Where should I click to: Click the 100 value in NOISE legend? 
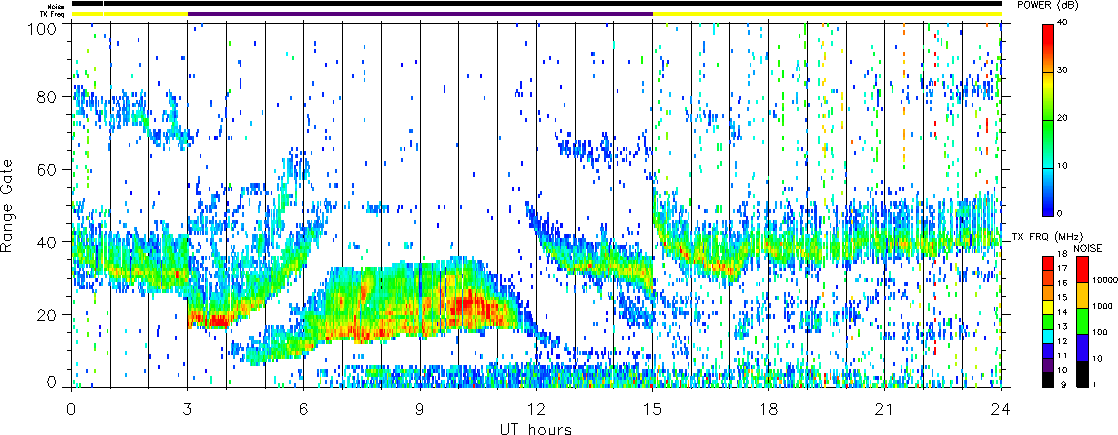click(1098, 332)
